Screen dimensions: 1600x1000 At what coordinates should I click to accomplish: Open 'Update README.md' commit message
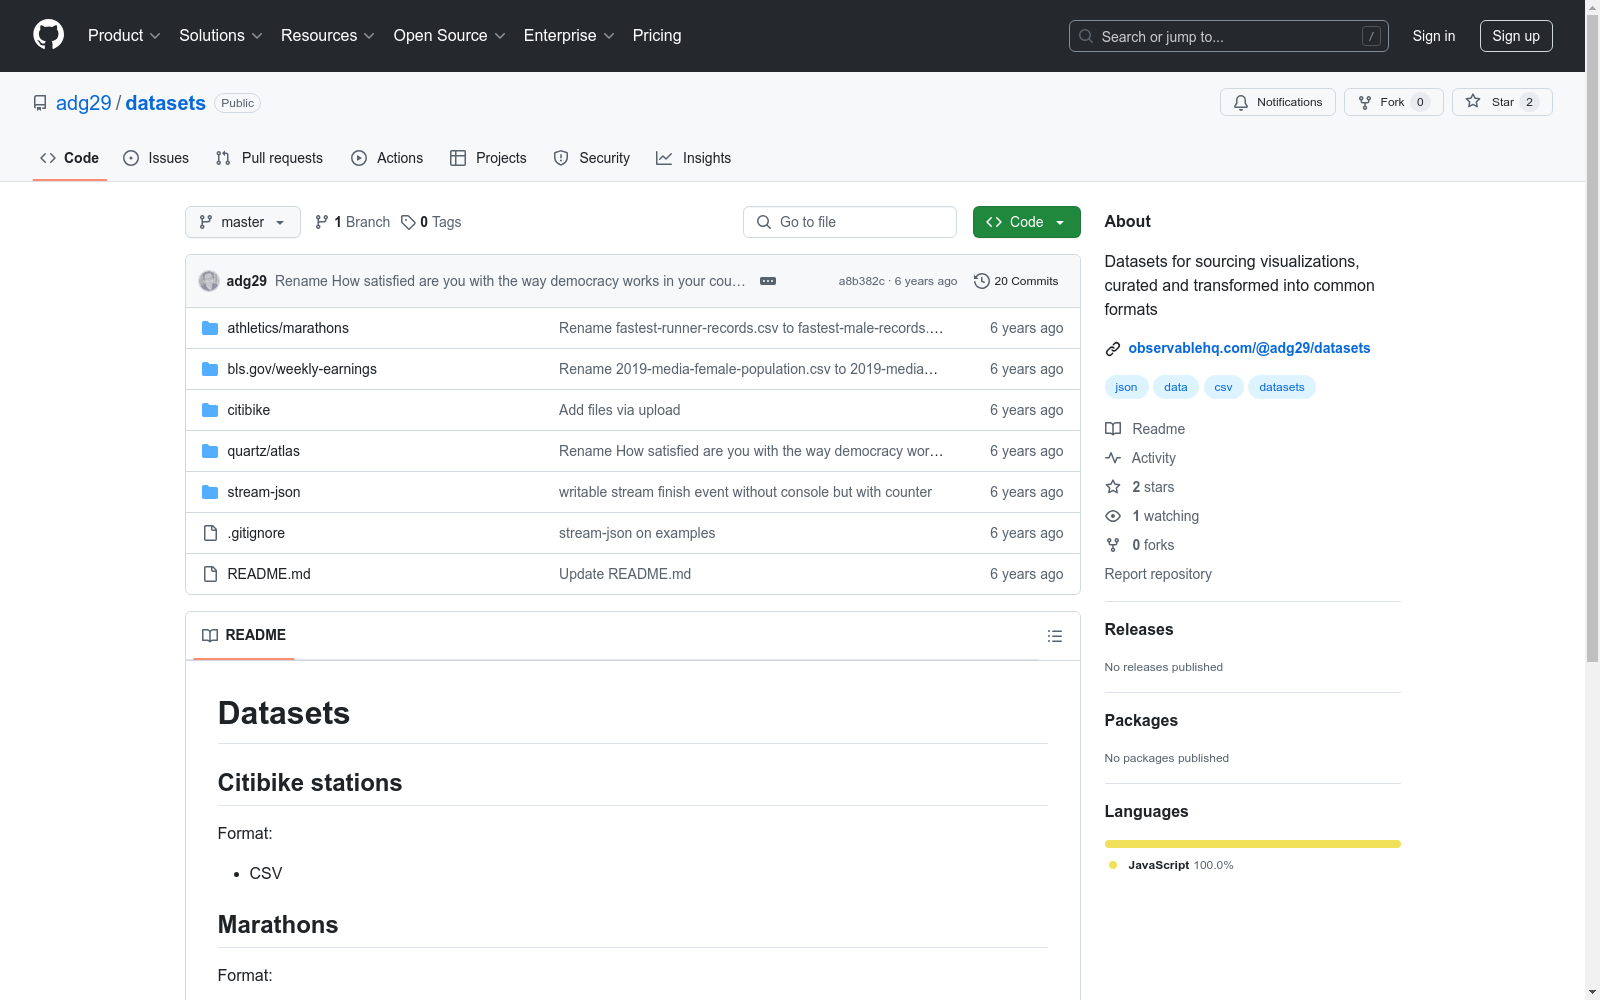coord(625,574)
